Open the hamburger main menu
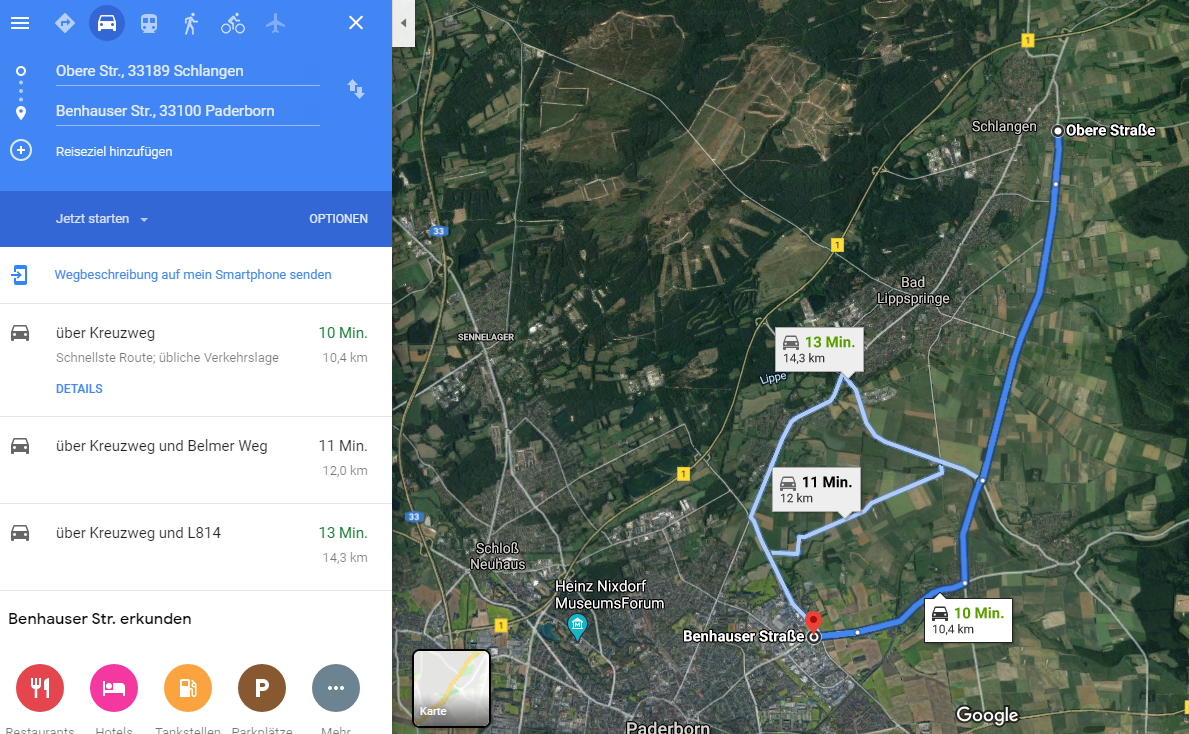This screenshot has height=734, width=1189. coord(20,23)
